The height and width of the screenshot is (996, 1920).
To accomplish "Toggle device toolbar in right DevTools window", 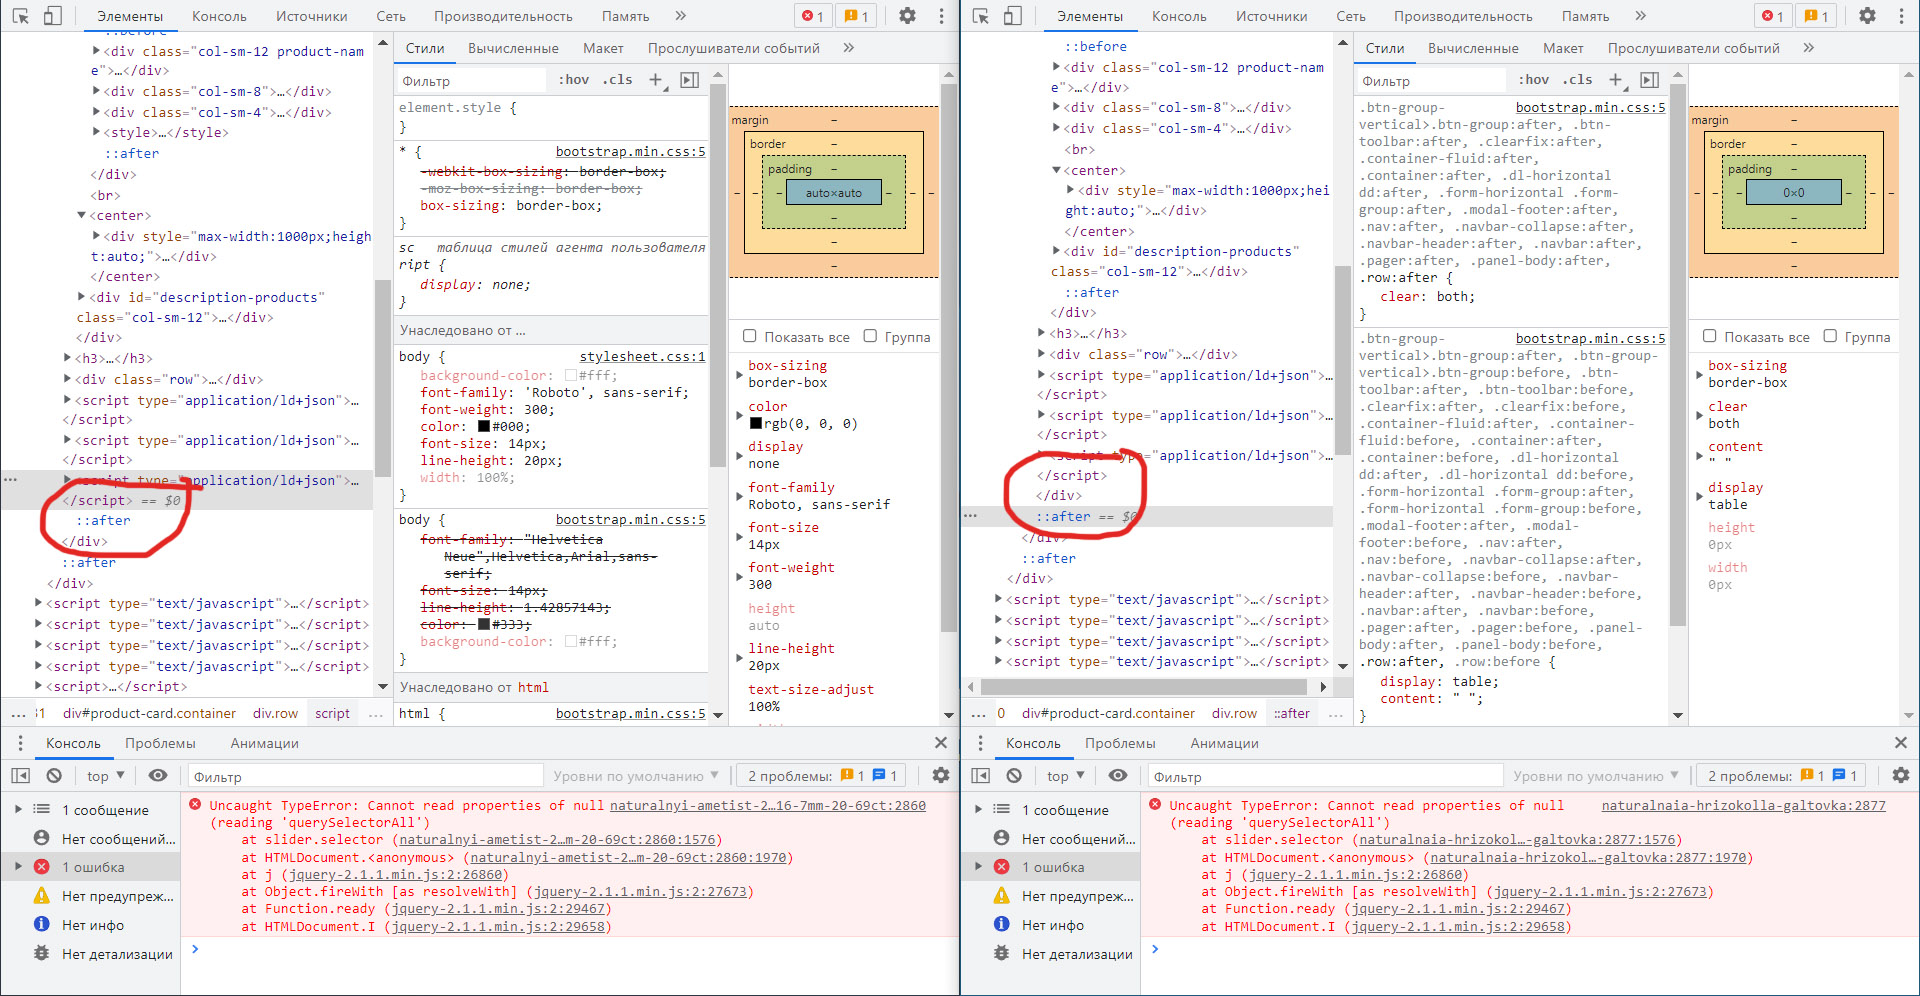I will 1013,16.
